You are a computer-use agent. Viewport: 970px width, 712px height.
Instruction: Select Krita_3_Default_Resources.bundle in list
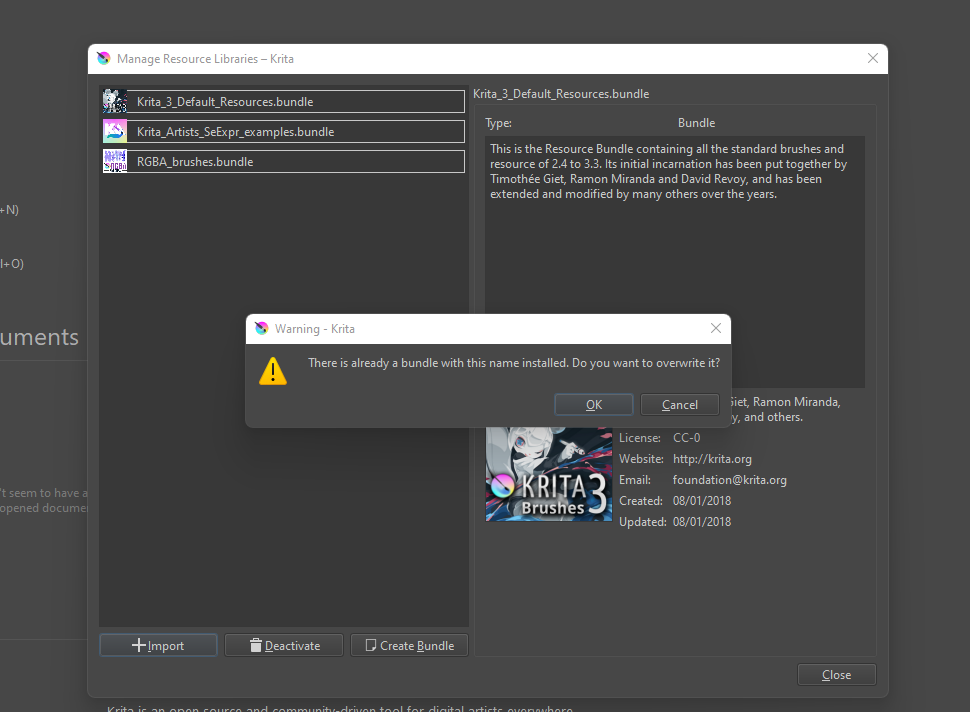tap(284, 101)
